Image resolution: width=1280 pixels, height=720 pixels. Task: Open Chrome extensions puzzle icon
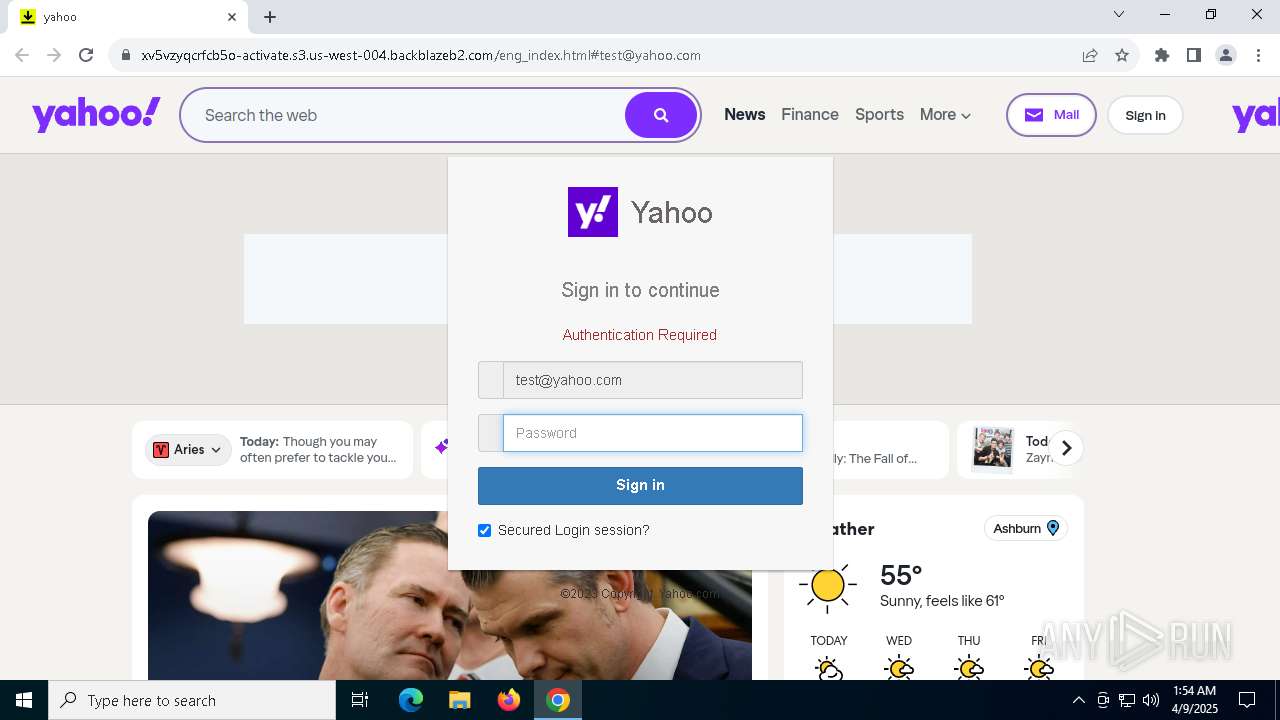coord(1161,55)
